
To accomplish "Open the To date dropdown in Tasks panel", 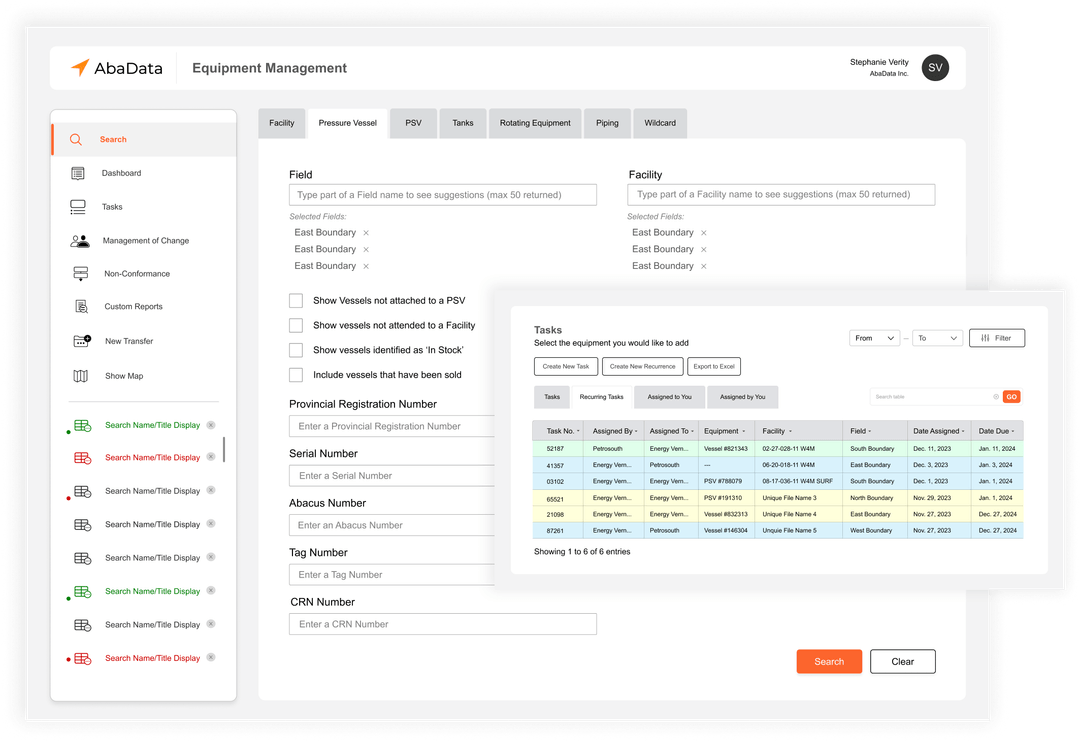I will pyautogui.click(x=937, y=338).
